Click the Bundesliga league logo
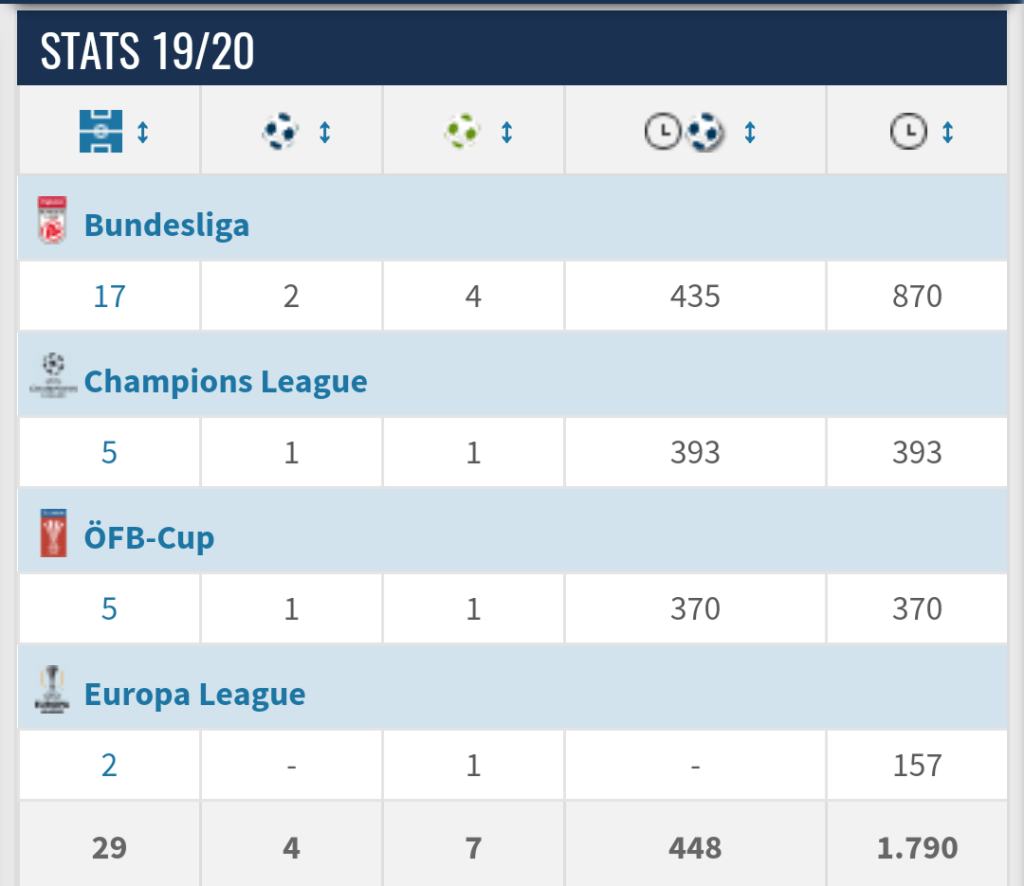Viewport: 1024px width, 886px height. 52,221
